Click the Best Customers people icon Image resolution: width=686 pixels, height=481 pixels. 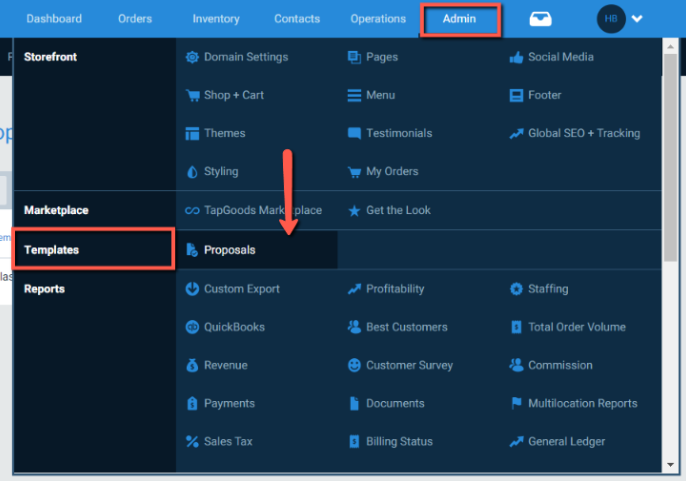[354, 327]
